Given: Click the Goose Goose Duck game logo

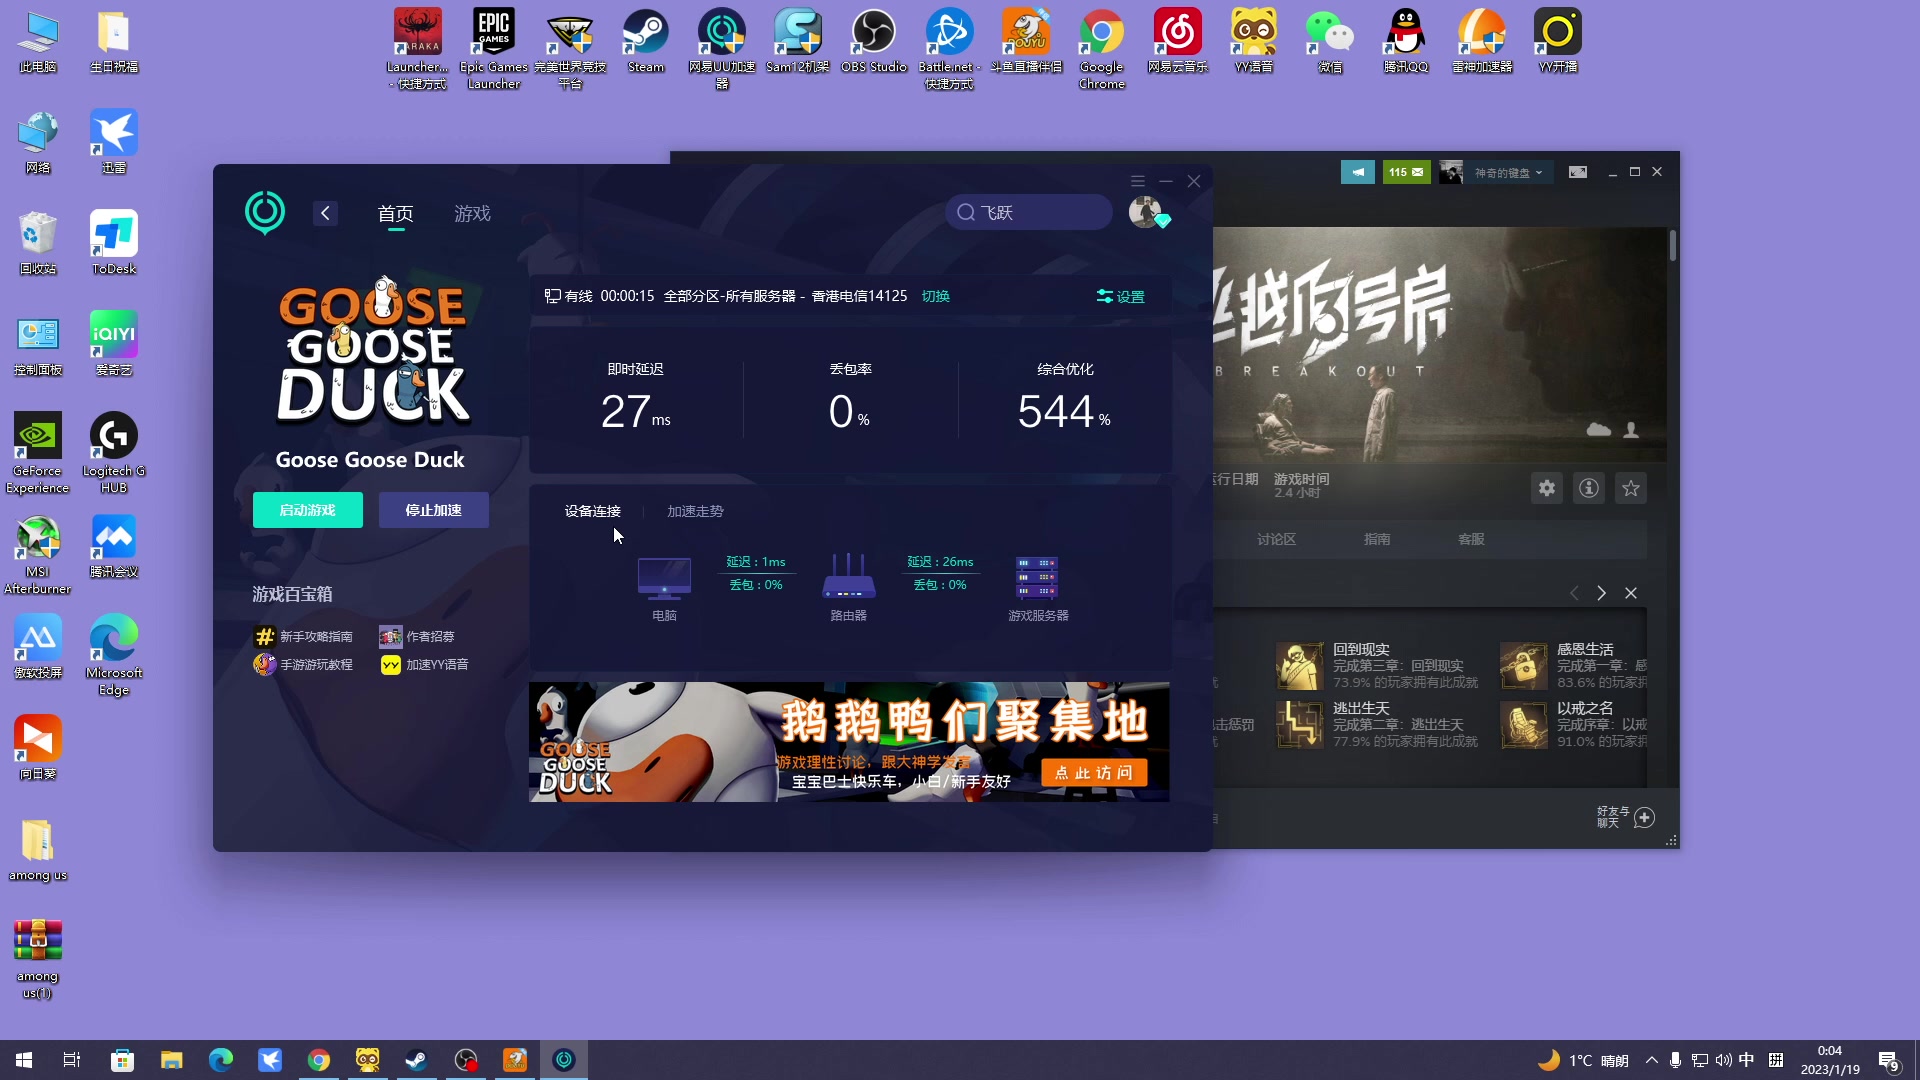Looking at the screenshot, I should (x=372, y=350).
